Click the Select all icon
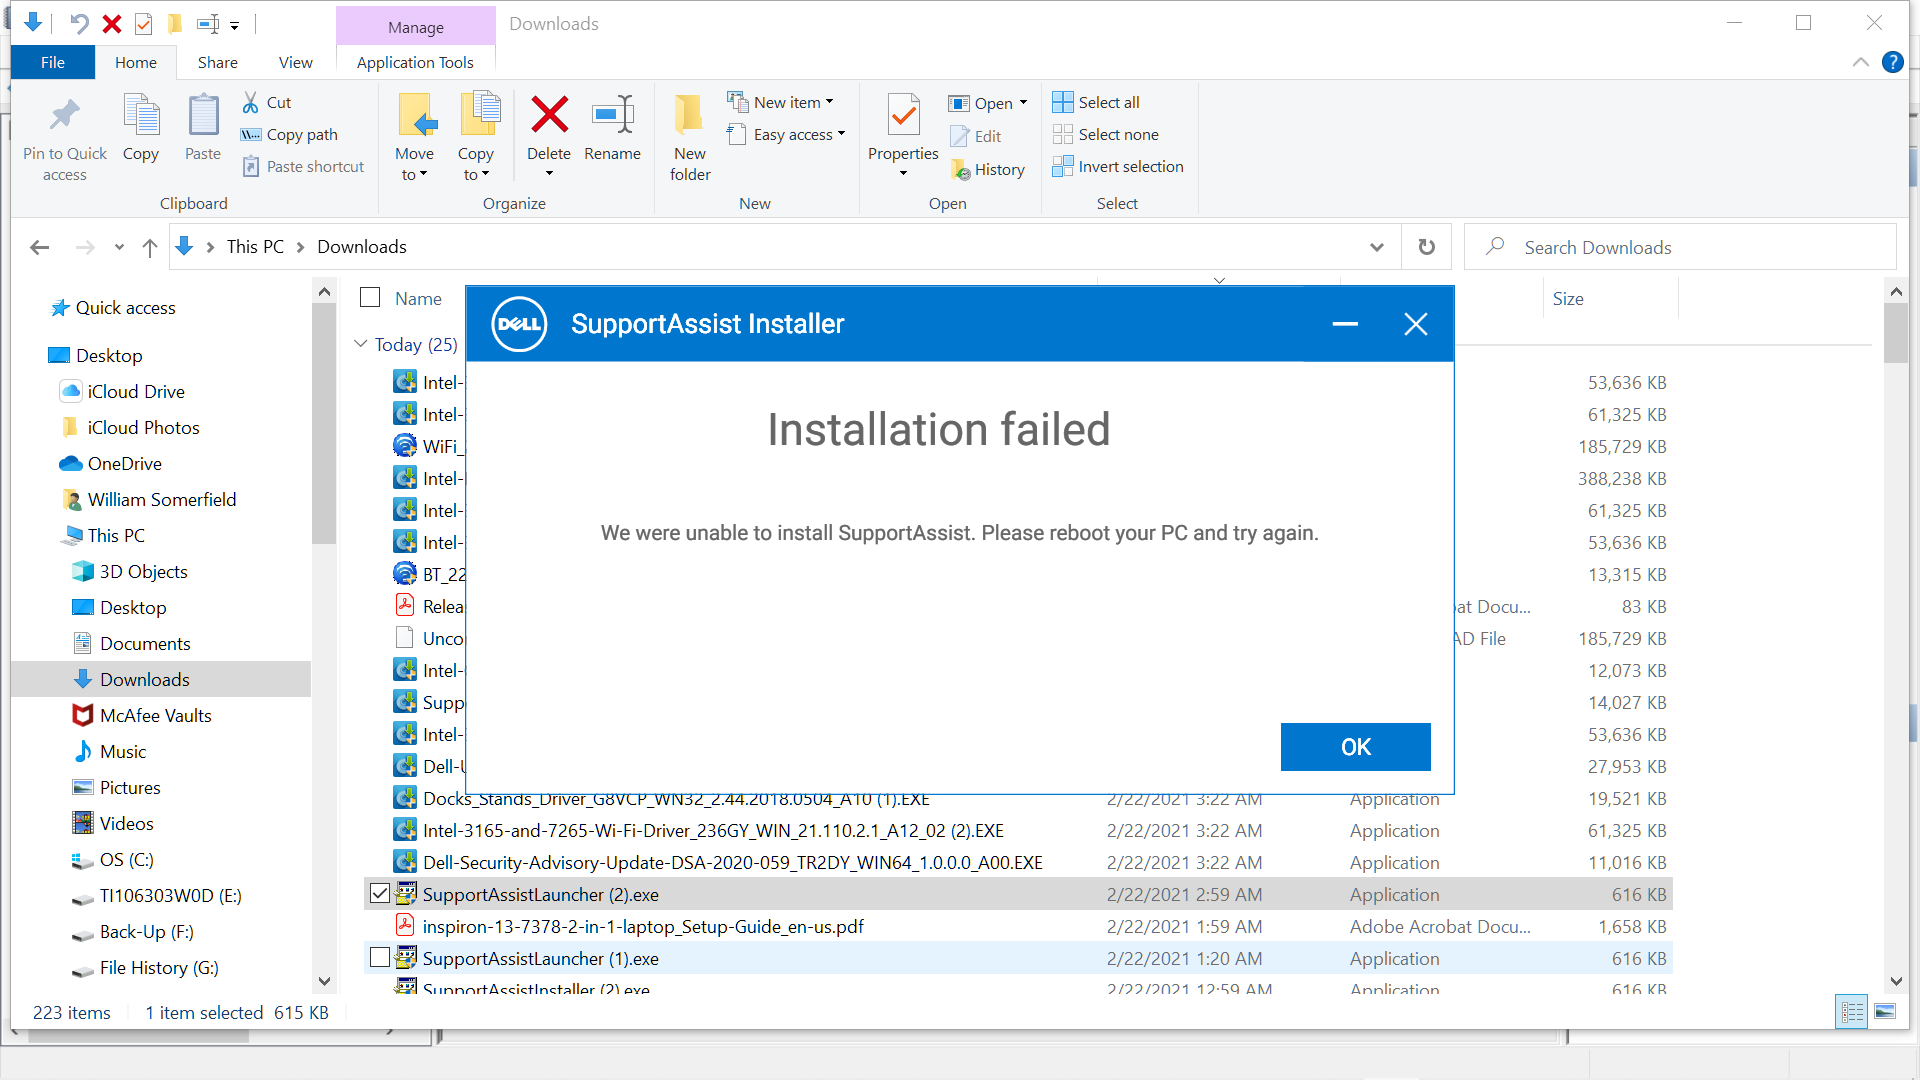The height and width of the screenshot is (1080, 1920). [x=1062, y=102]
